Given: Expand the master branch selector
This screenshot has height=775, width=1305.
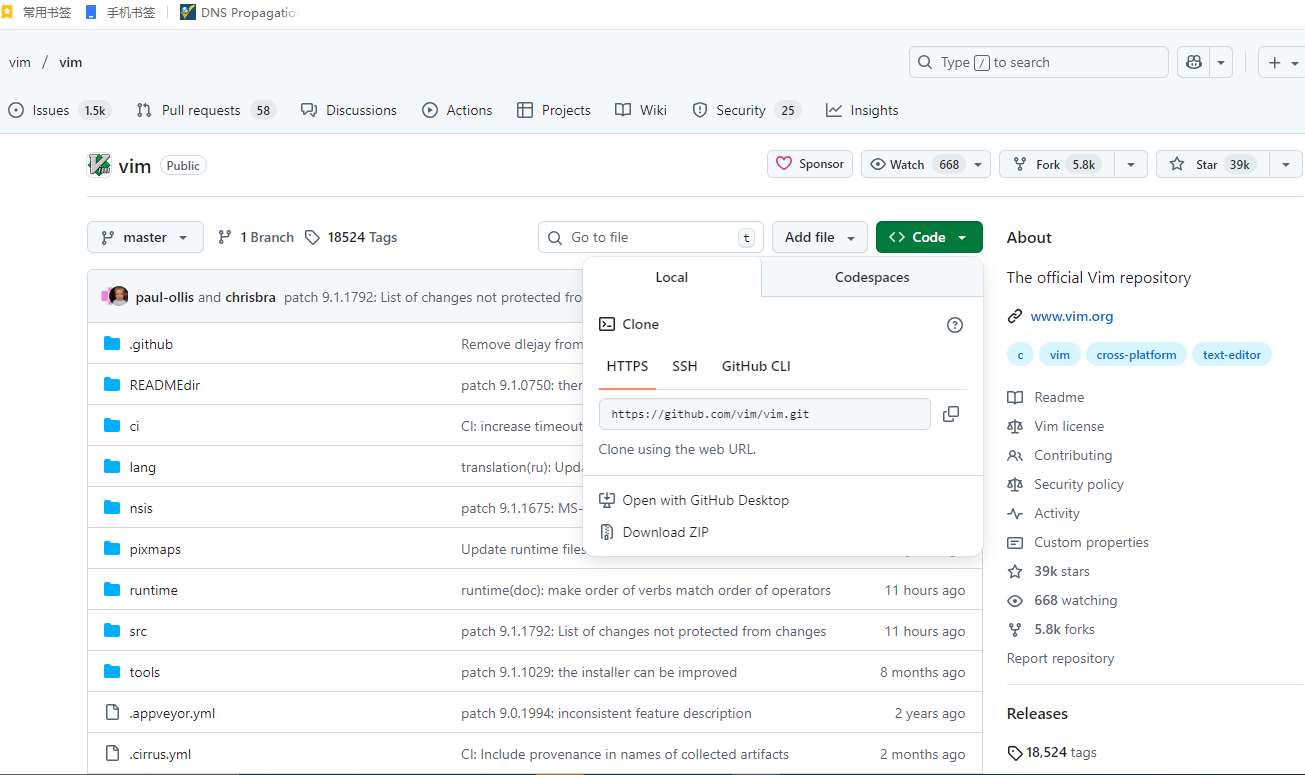Looking at the screenshot, I should (145, 237).
